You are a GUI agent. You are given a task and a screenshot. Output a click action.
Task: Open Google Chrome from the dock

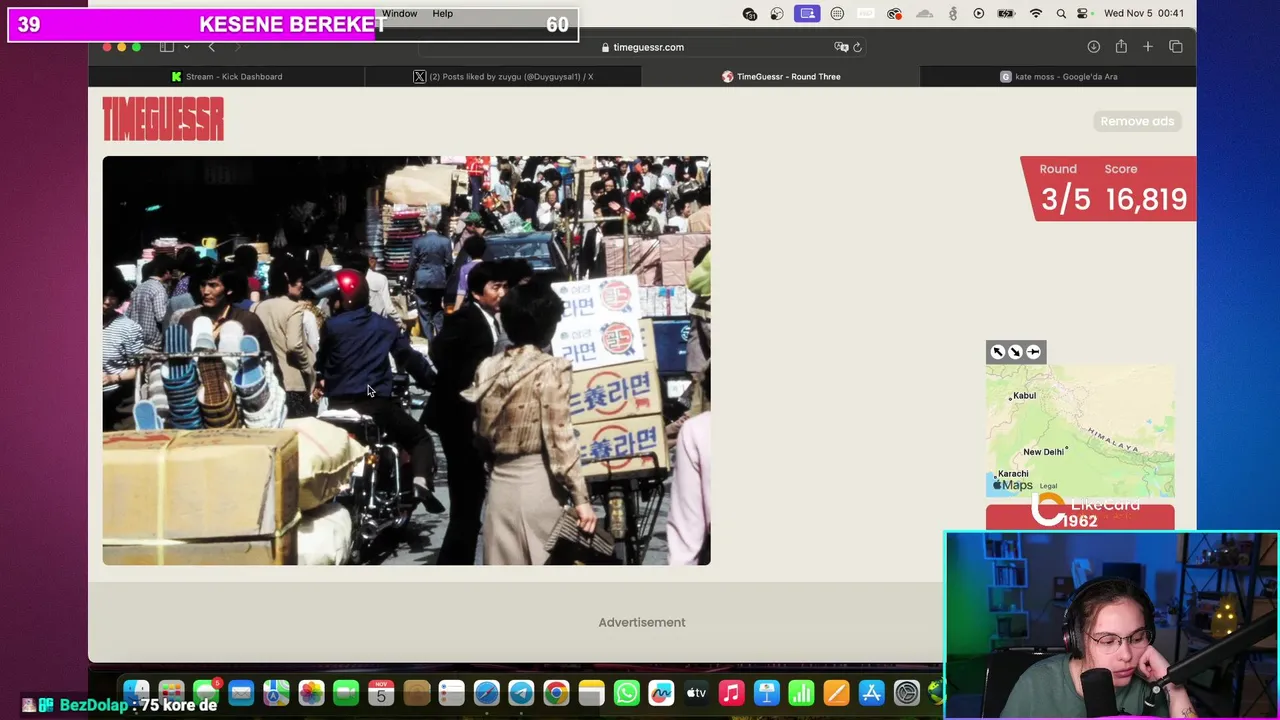[x=556, y=692]
